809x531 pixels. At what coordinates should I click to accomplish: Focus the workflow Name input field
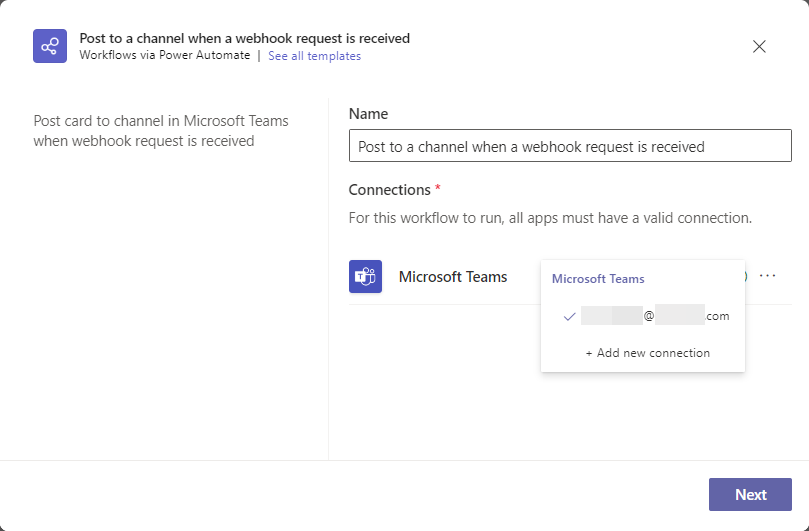coord(570,146)
